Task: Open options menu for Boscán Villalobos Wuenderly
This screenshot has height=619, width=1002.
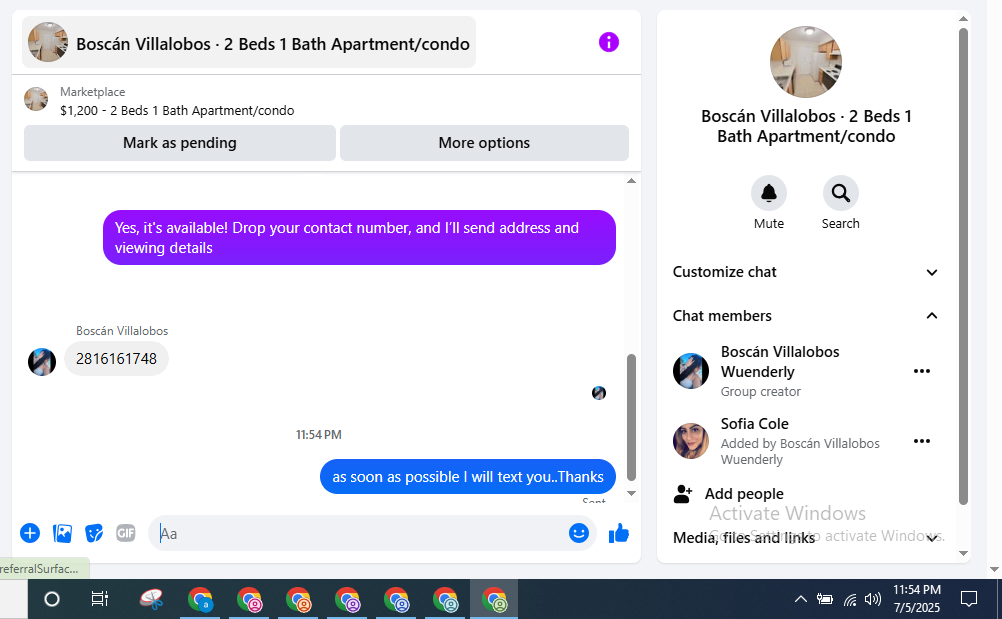Action: tap(921, 371)
